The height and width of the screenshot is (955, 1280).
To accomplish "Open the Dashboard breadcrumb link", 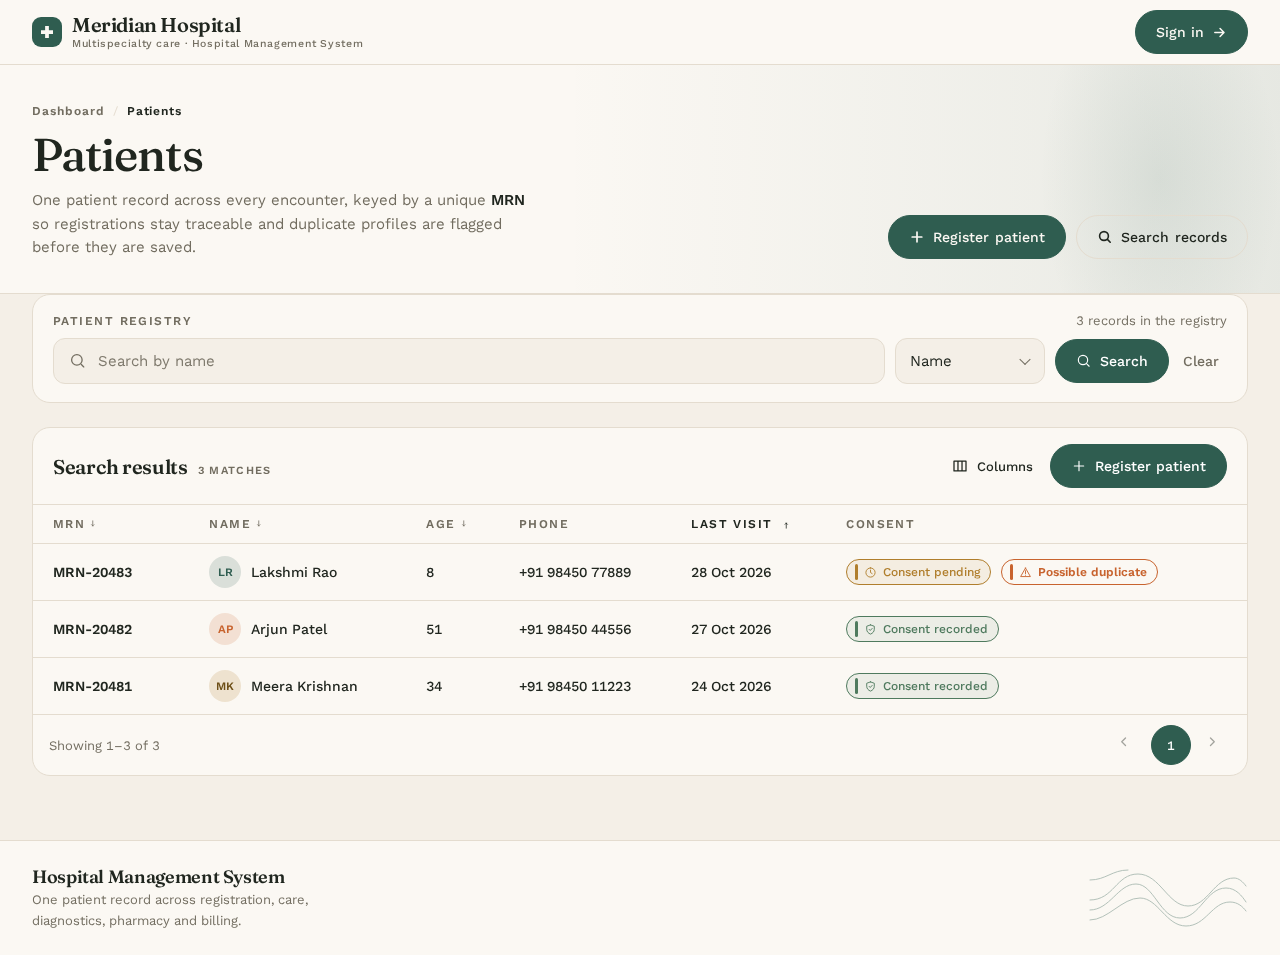I will 68,111.
